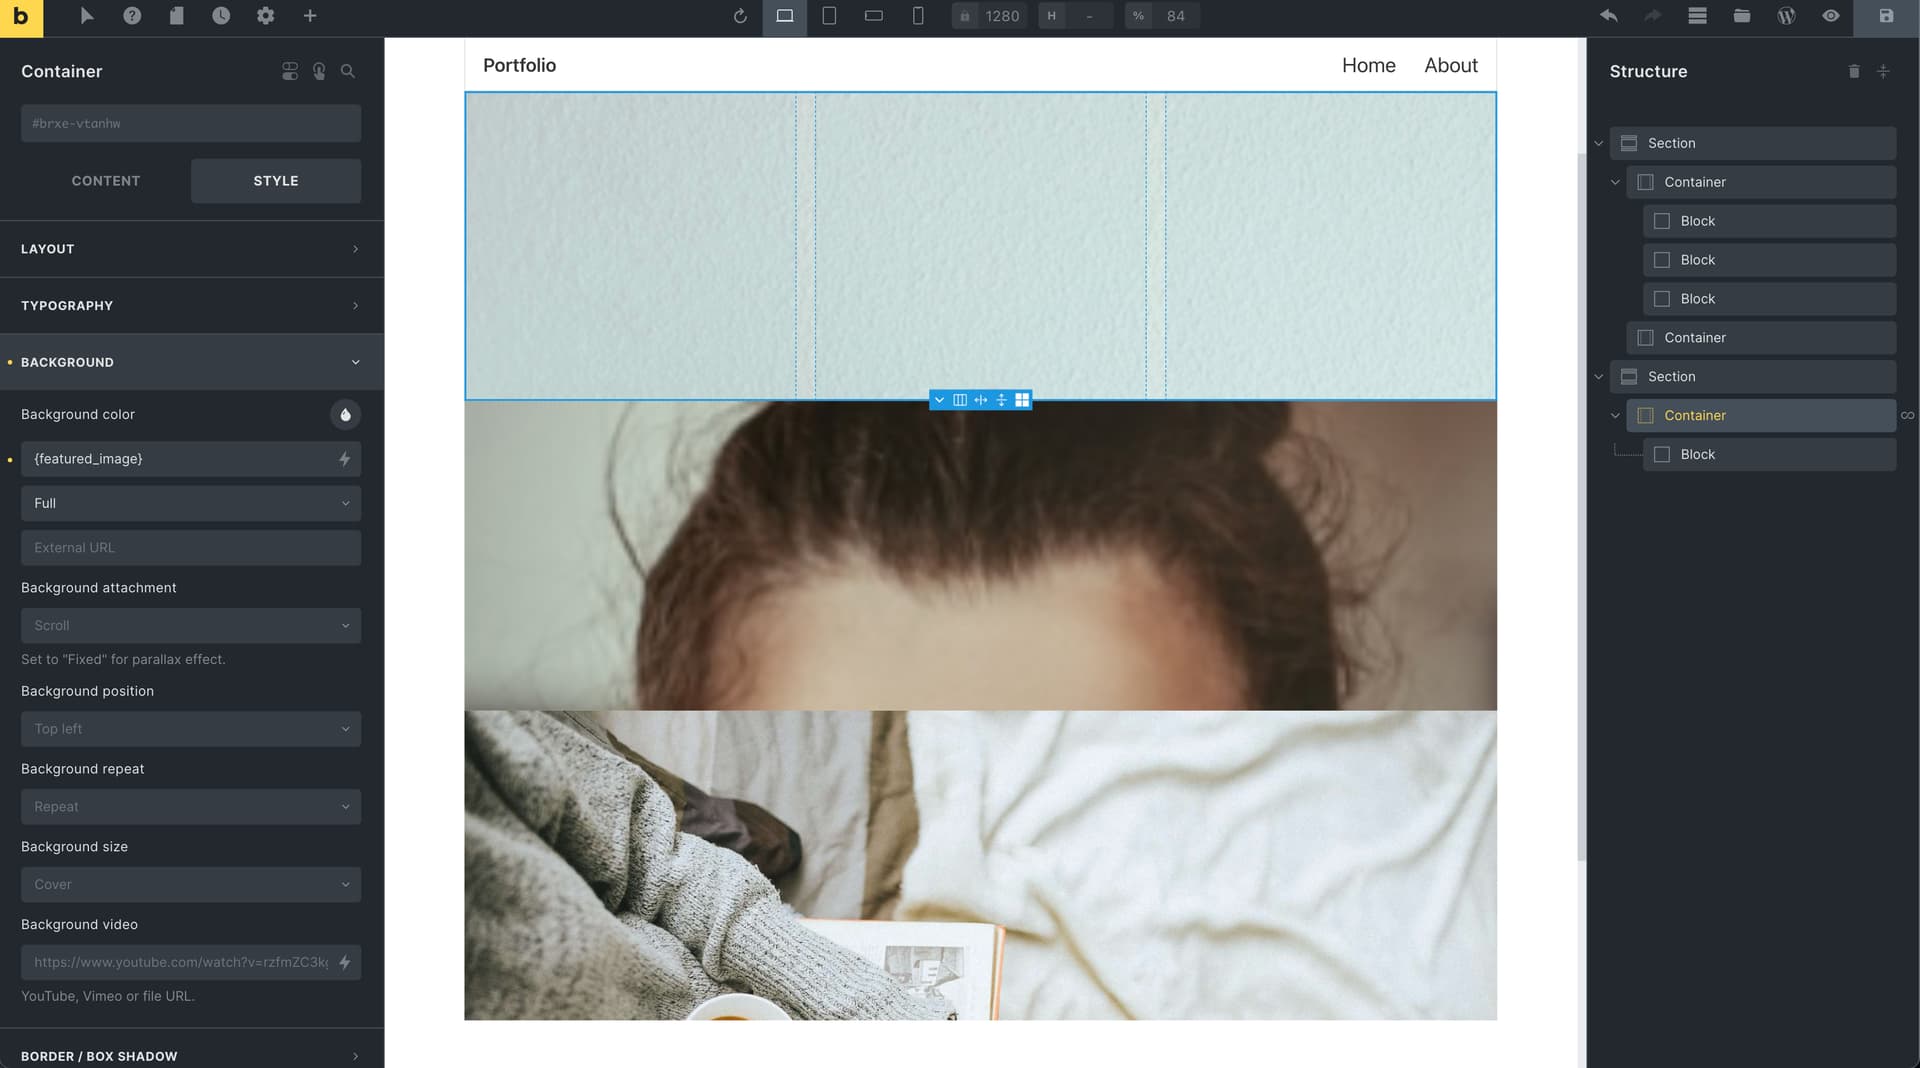Screen dimensions: 1920x1068
Task: Open pseudo-class states icon in Container header
Action: (319, 71)
